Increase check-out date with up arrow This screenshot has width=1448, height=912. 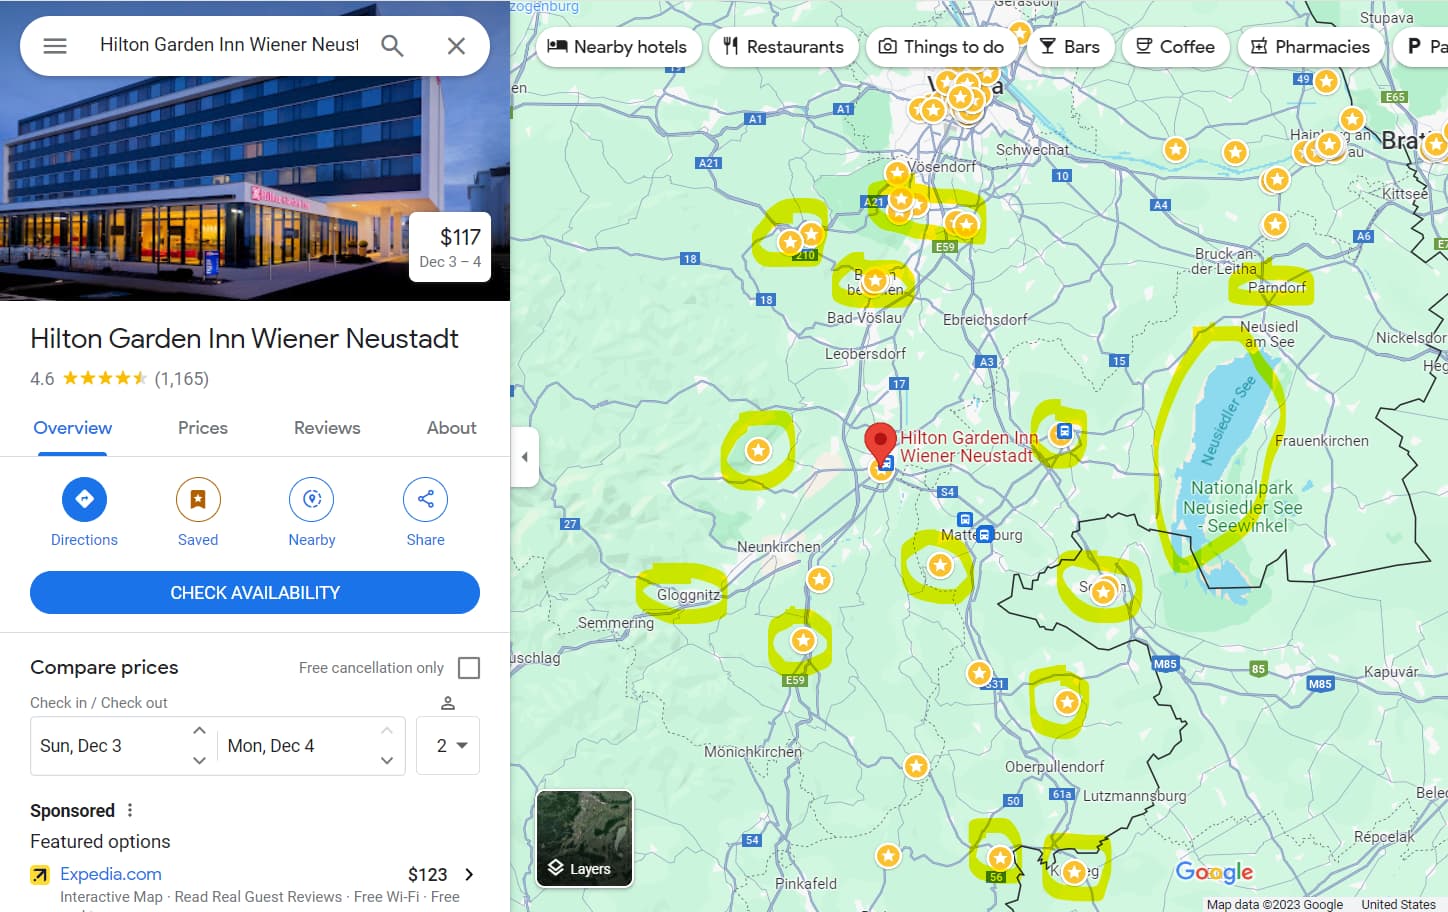point(387,731)
